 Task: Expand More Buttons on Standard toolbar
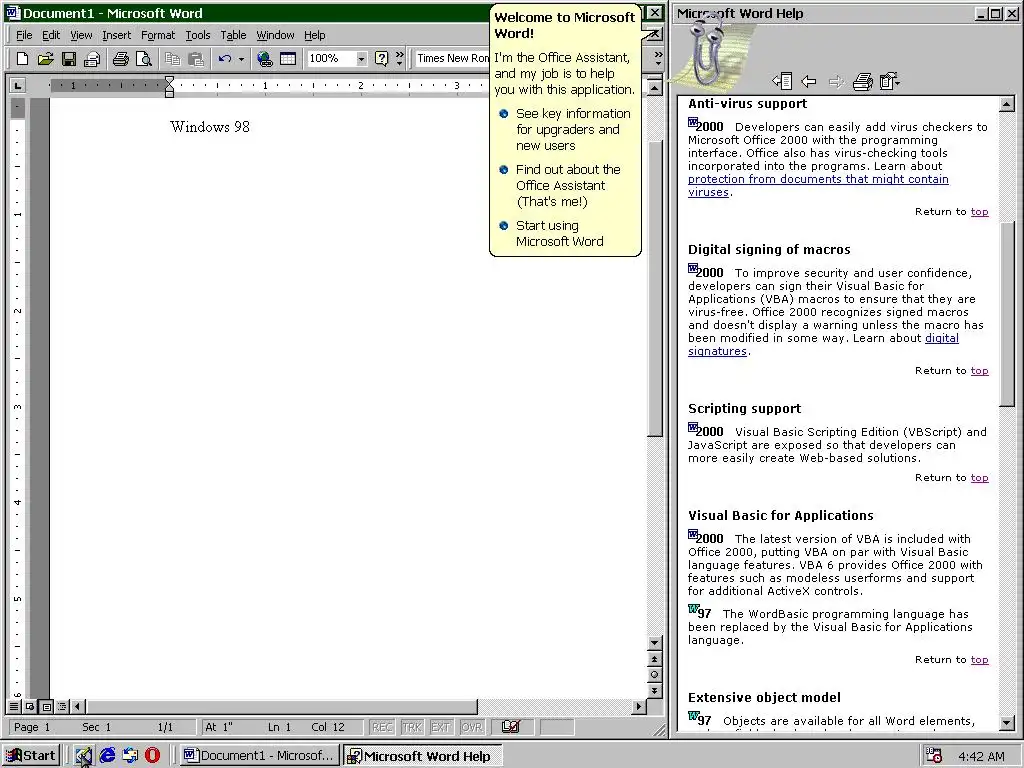[x=400, y=59]
